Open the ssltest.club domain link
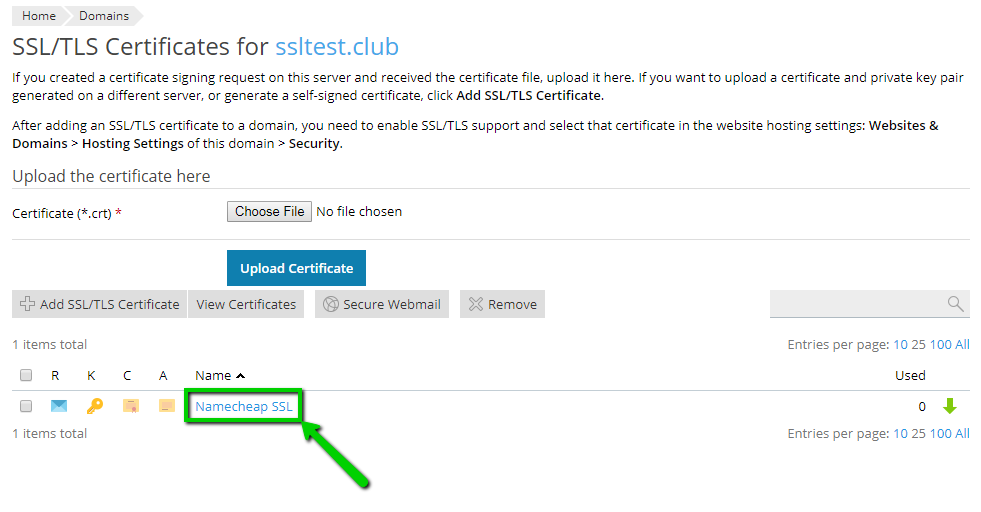This screenshot has height=512, width=981. click(336, 47)
